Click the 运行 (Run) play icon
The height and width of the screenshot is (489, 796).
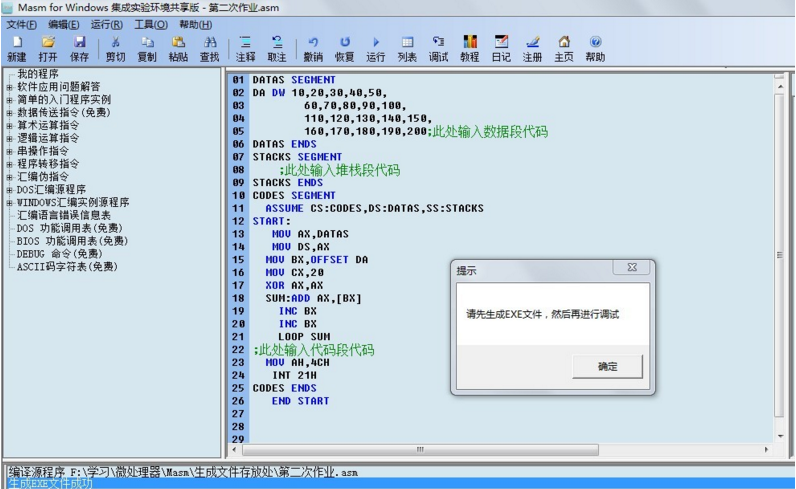coord(376,43)
